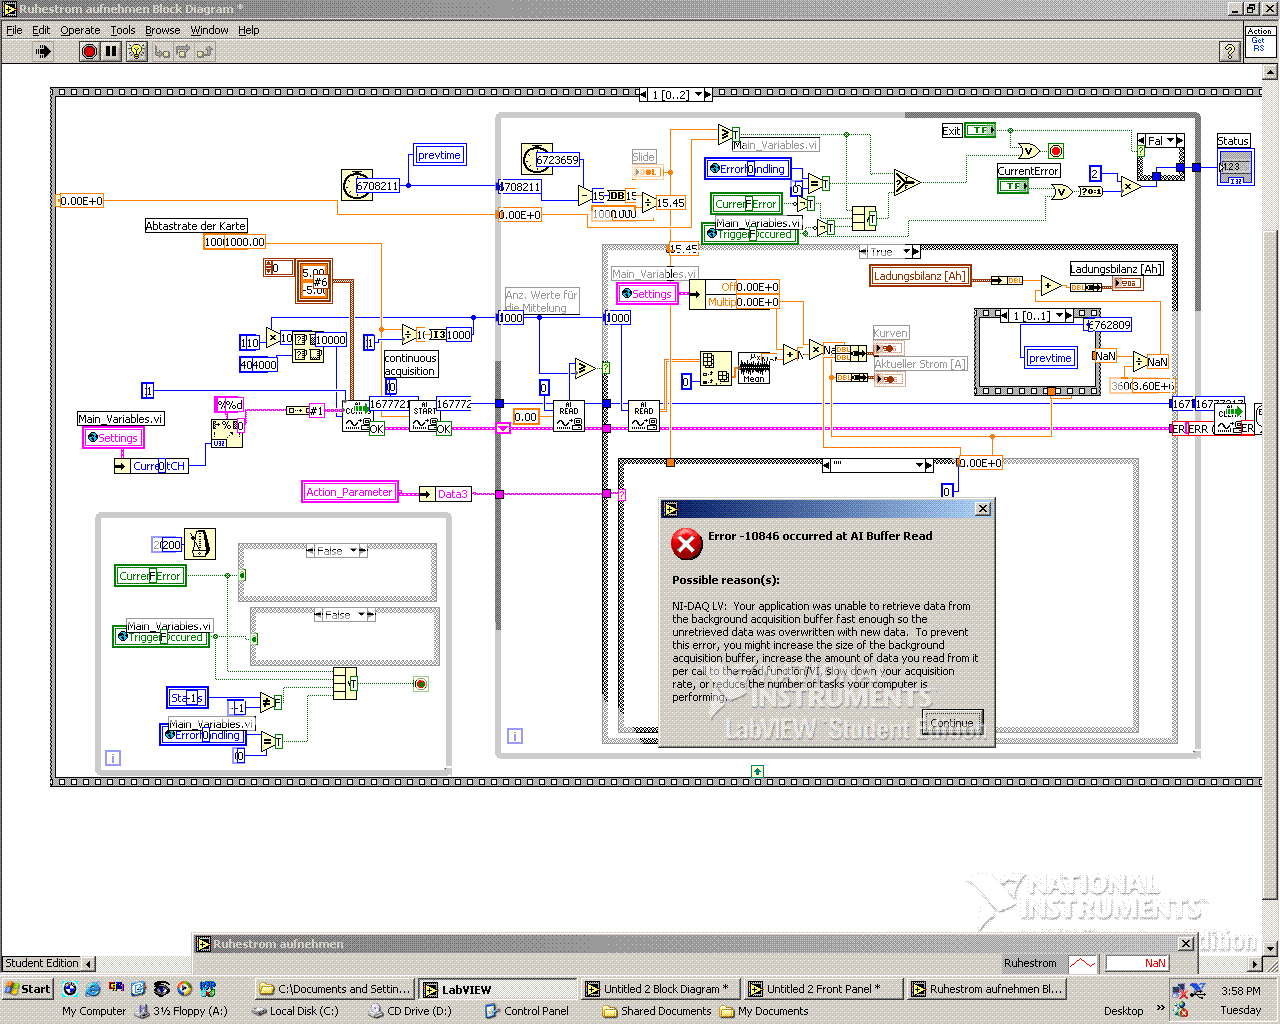Switch to Untitled 2 Front Panel taskbar window
1280x1024 pixels.
click(x=822, y=989)
